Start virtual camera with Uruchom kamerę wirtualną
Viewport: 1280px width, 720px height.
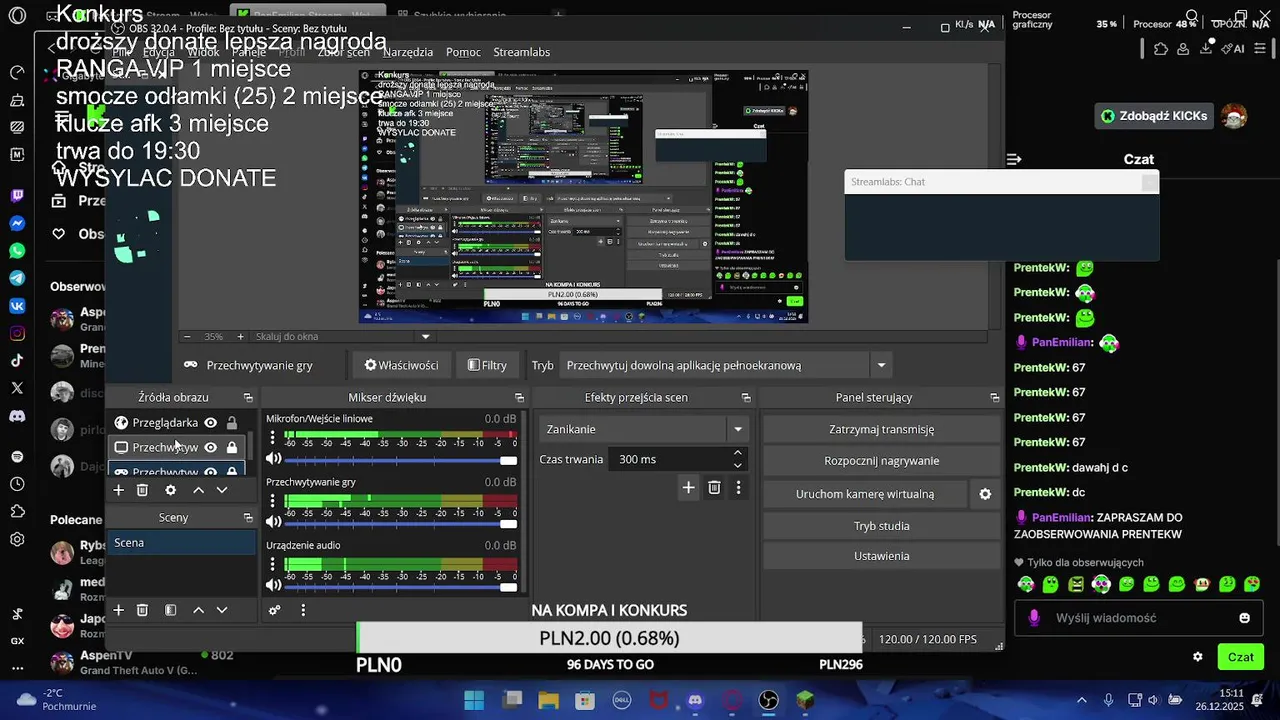(865, 494)
